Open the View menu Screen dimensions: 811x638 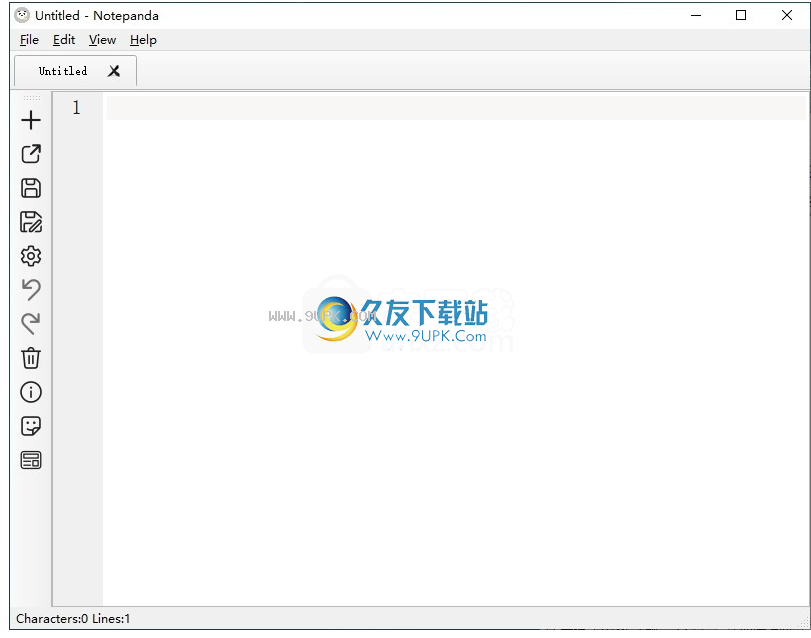102,40
